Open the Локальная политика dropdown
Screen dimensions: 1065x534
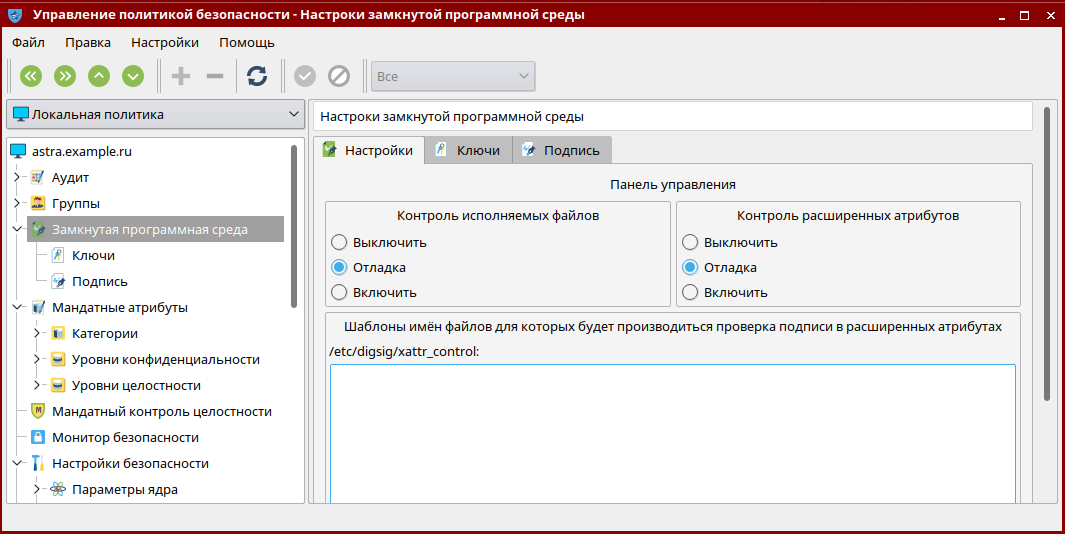(x=156, y=114)
